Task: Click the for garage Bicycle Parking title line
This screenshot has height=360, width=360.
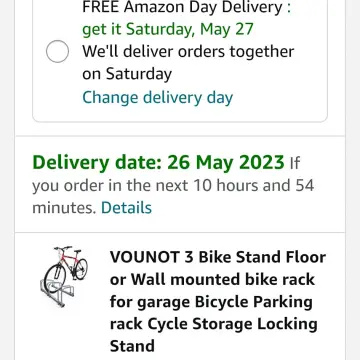Action: 211,302
